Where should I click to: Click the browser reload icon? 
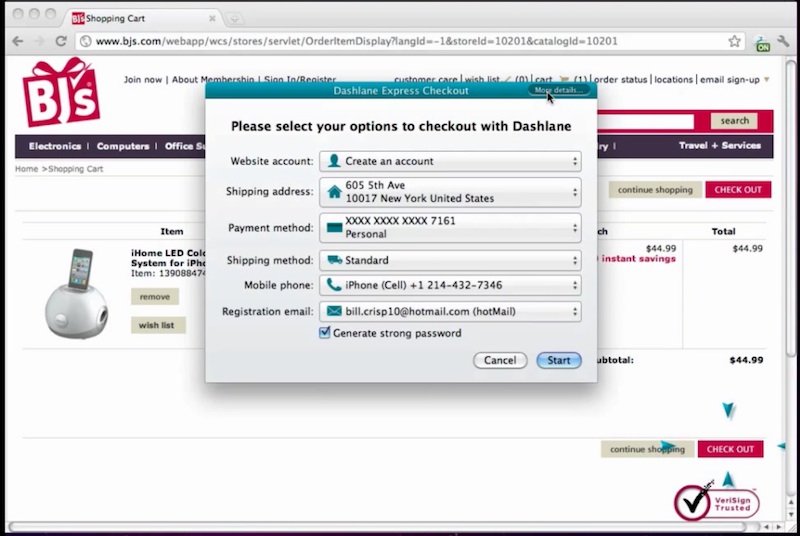point(61,41)
